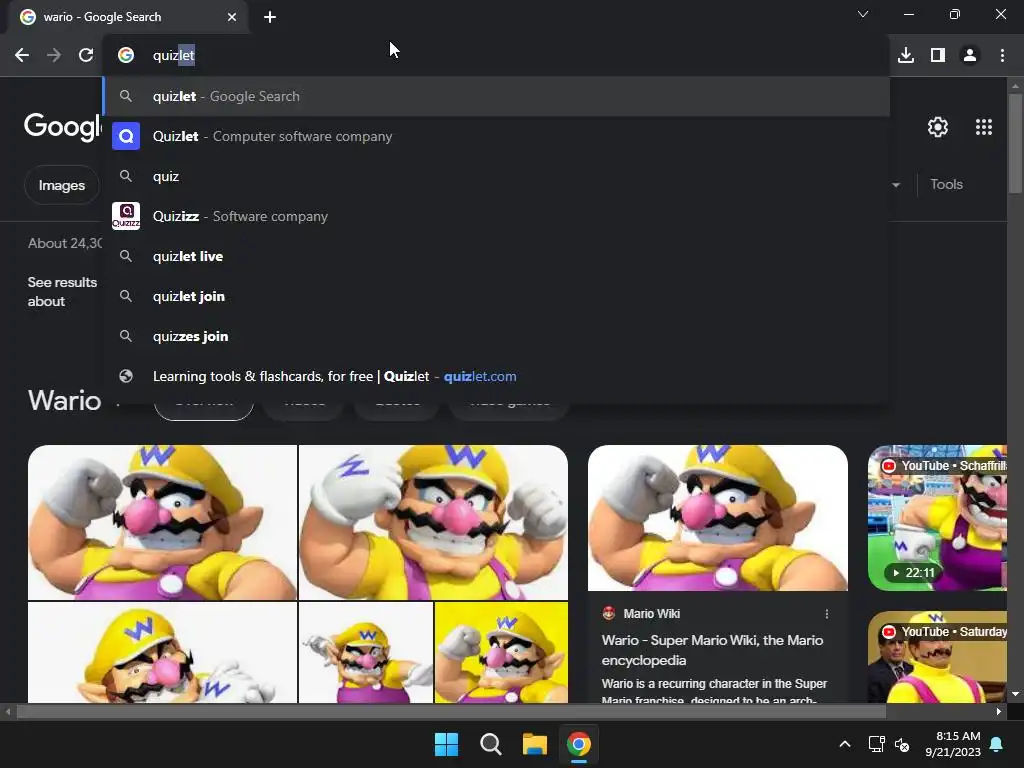Click the forward navigation arrow

[x=54, y=56]
